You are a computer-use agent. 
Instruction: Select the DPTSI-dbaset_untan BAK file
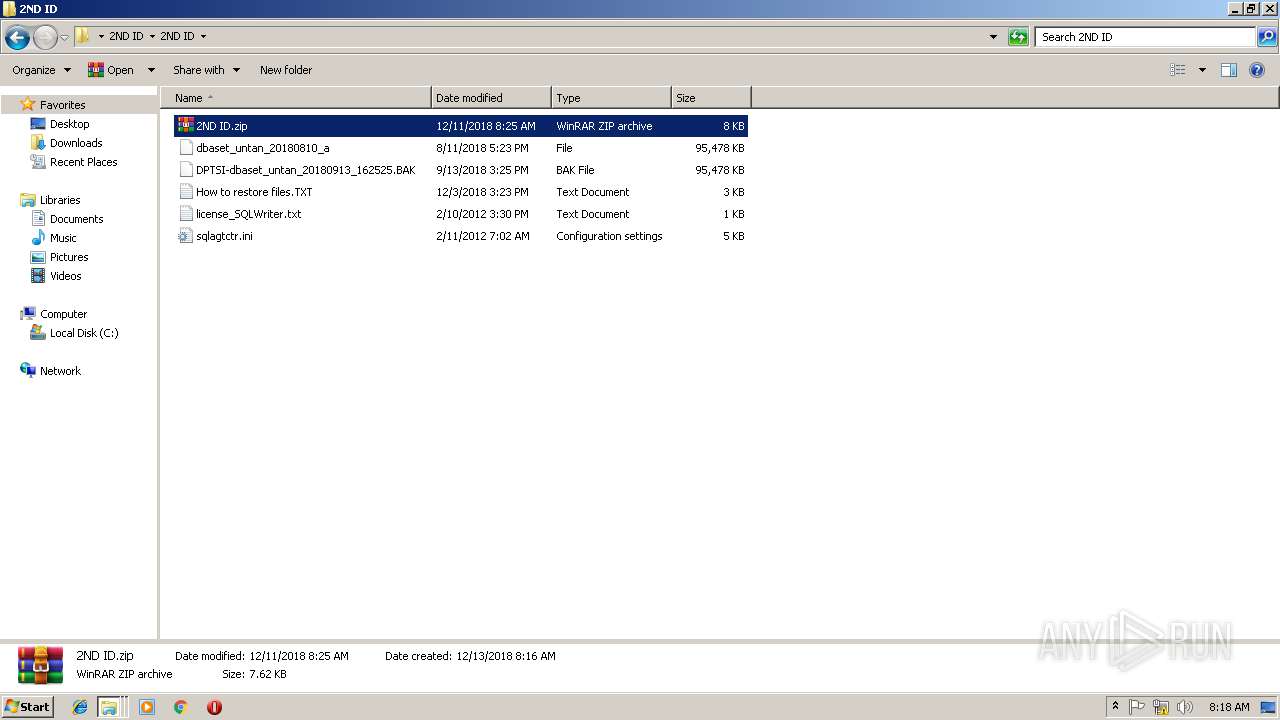[305, 170]
